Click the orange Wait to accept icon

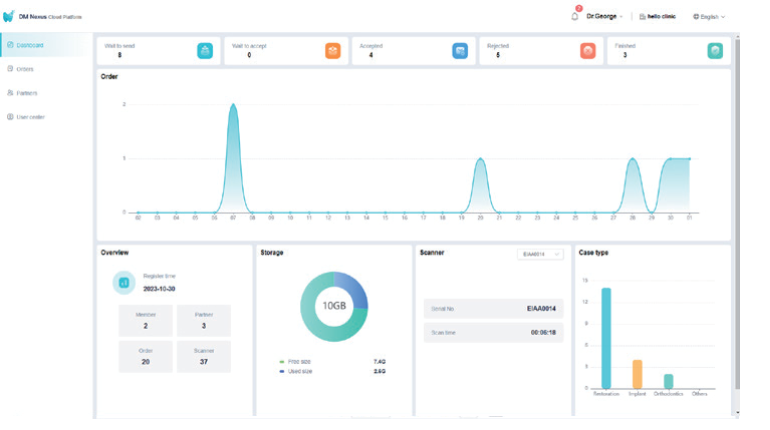tap(332, 51)
